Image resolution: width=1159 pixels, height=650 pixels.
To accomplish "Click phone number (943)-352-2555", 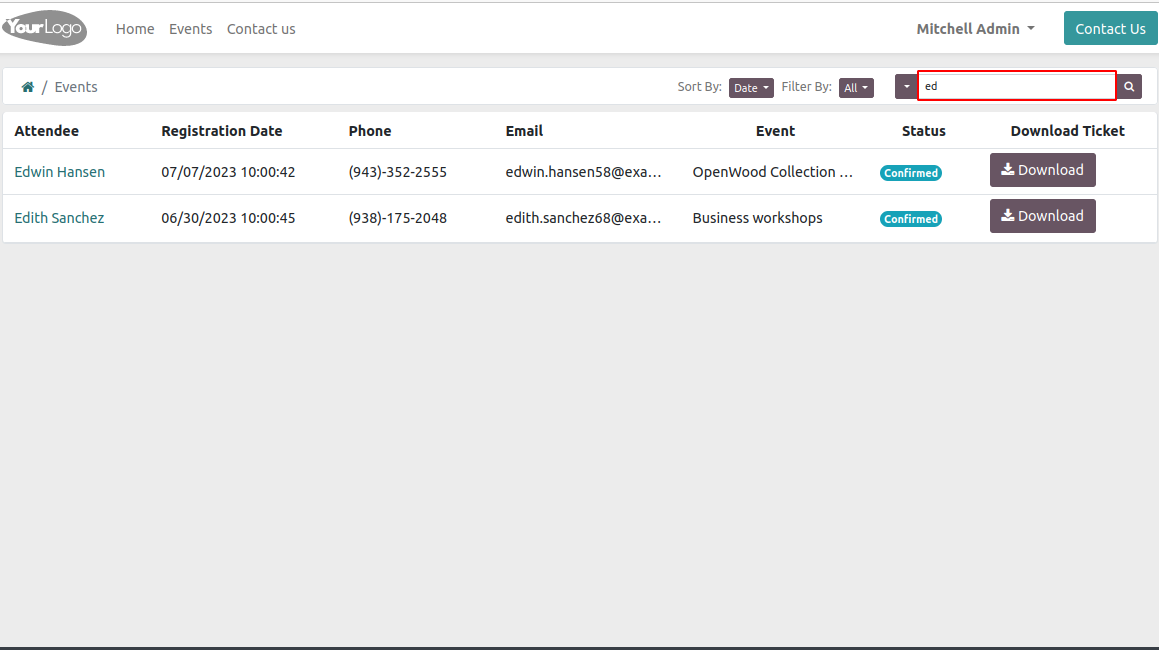I will coord(398,172).
